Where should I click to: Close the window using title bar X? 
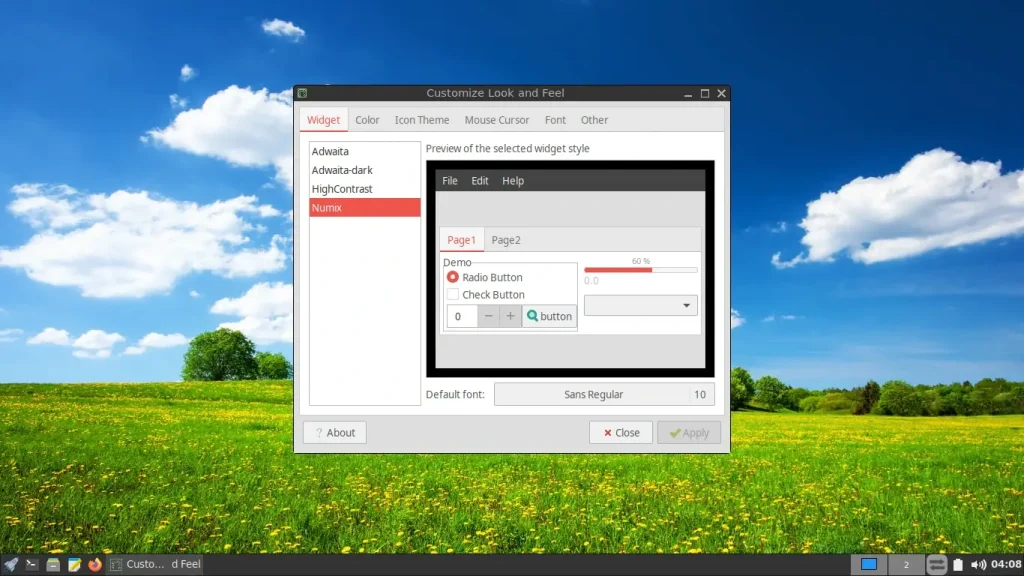tap(722, 93)
